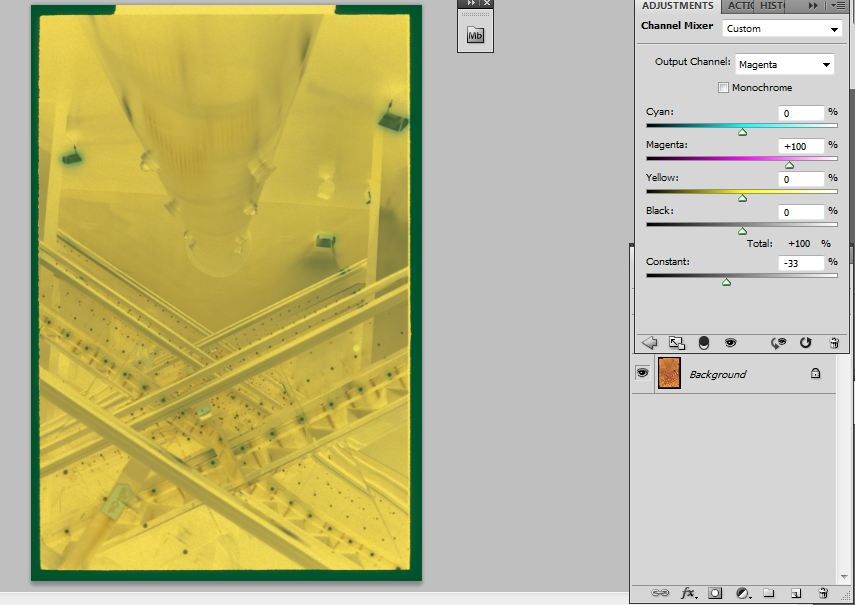Click the Constant slider handle
This screenshot has width=855, height=605.
point(726,282)
